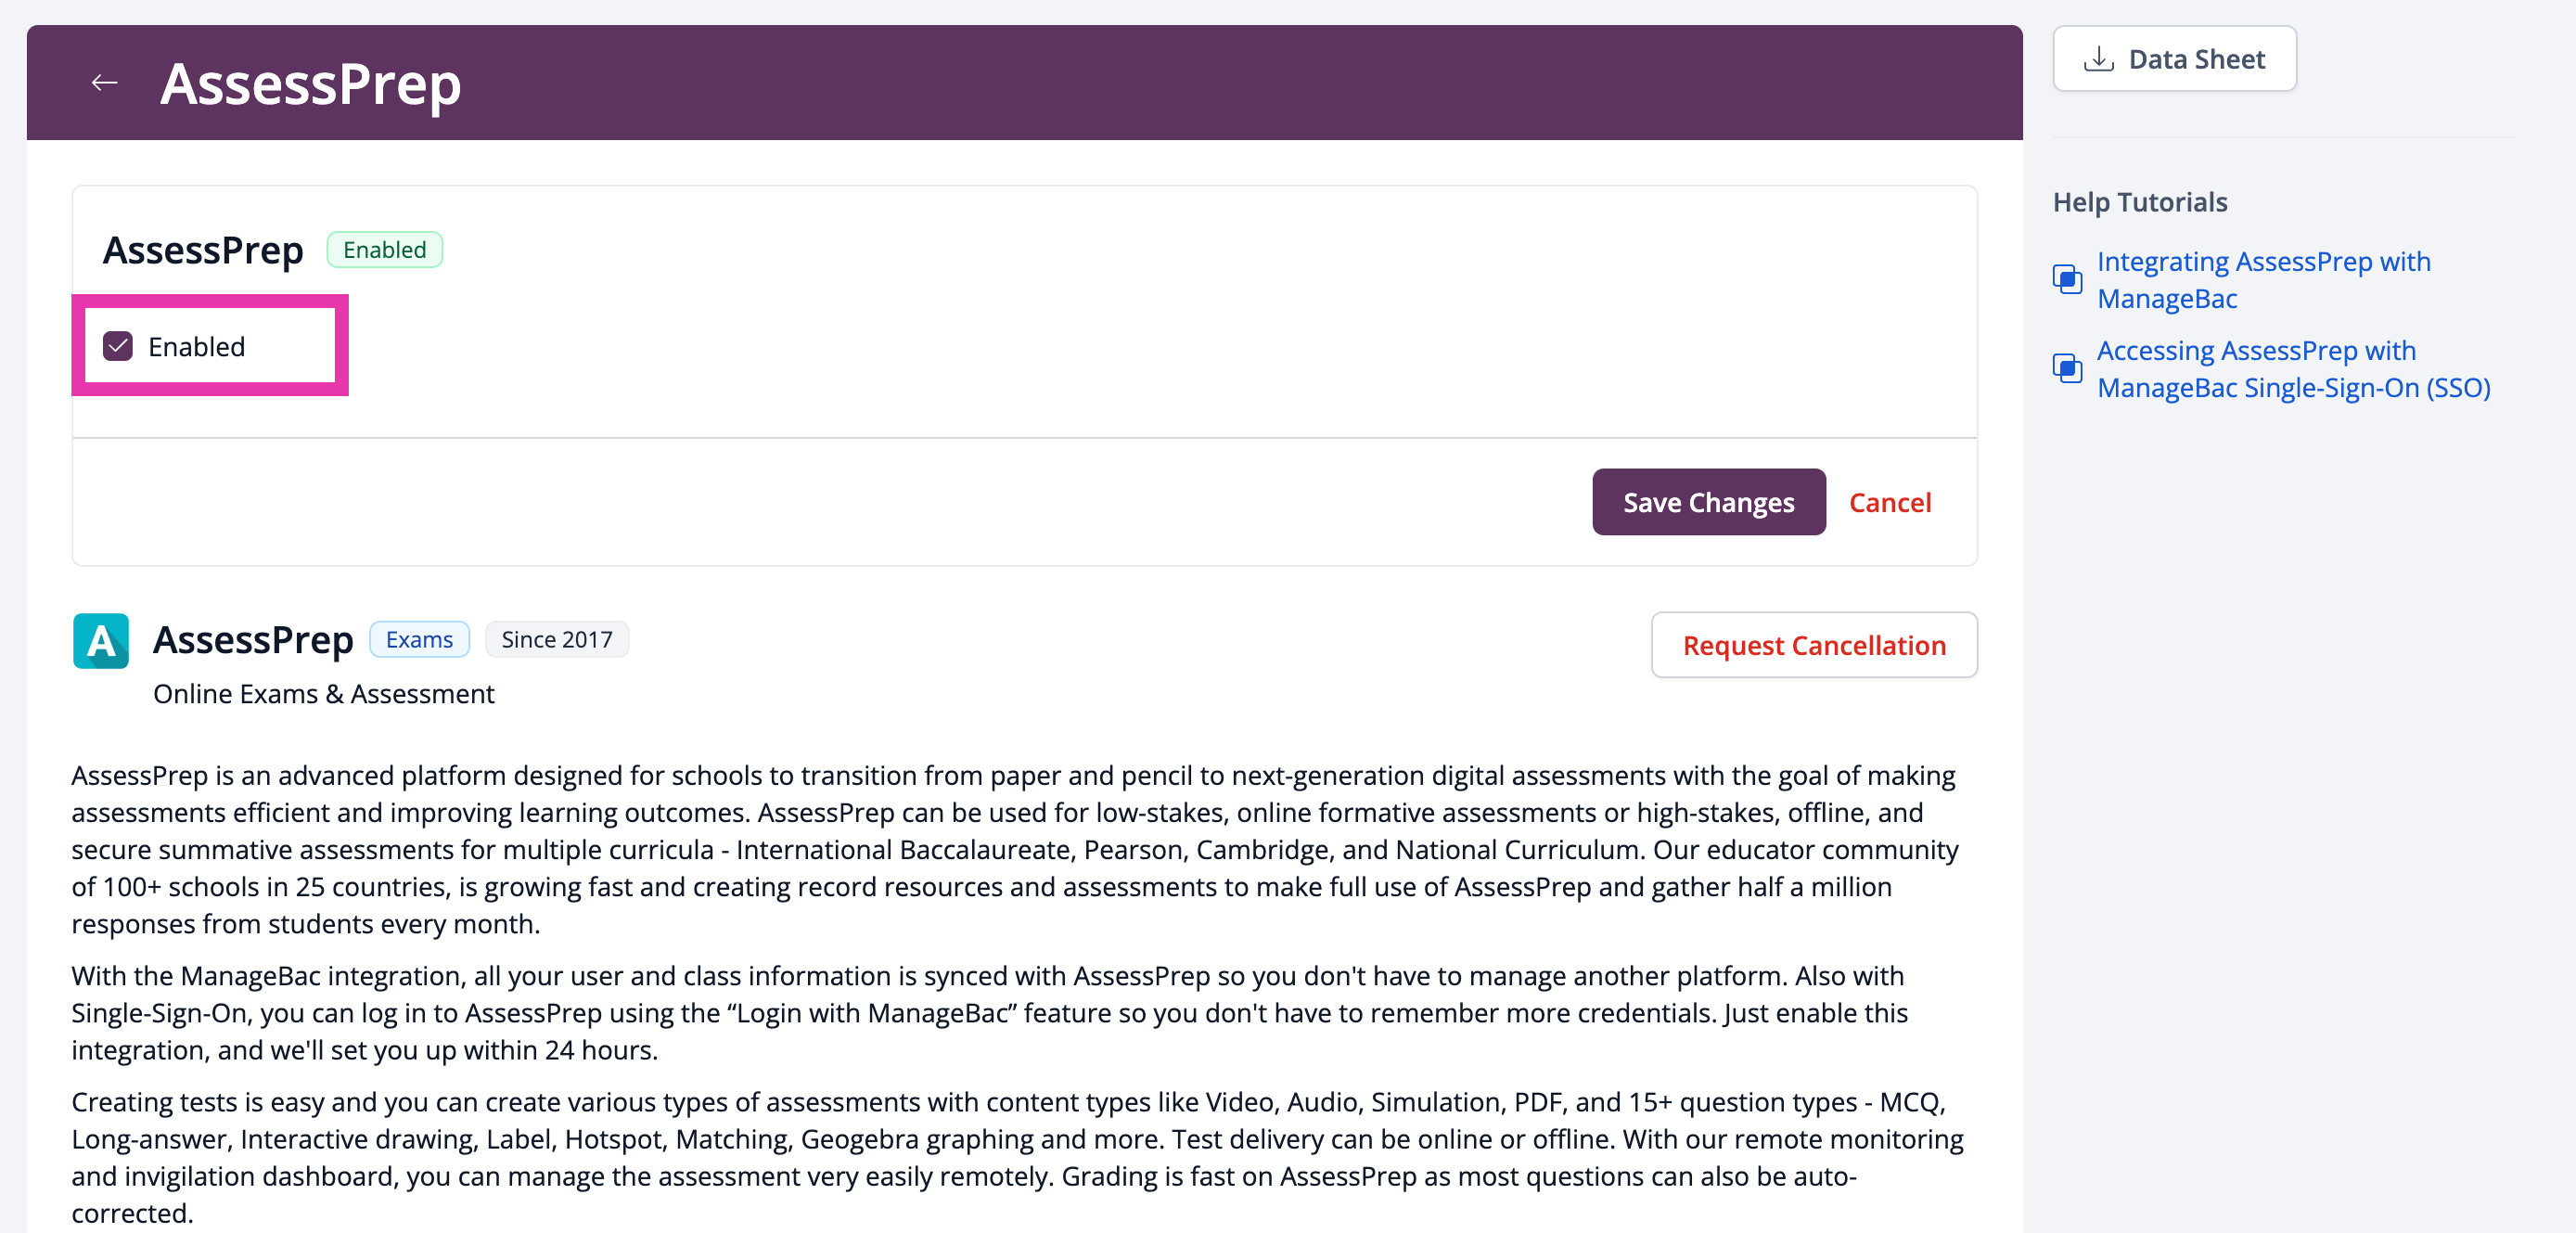Click the red Cancel link
2576x1233 pixels.
point(1889,502)
